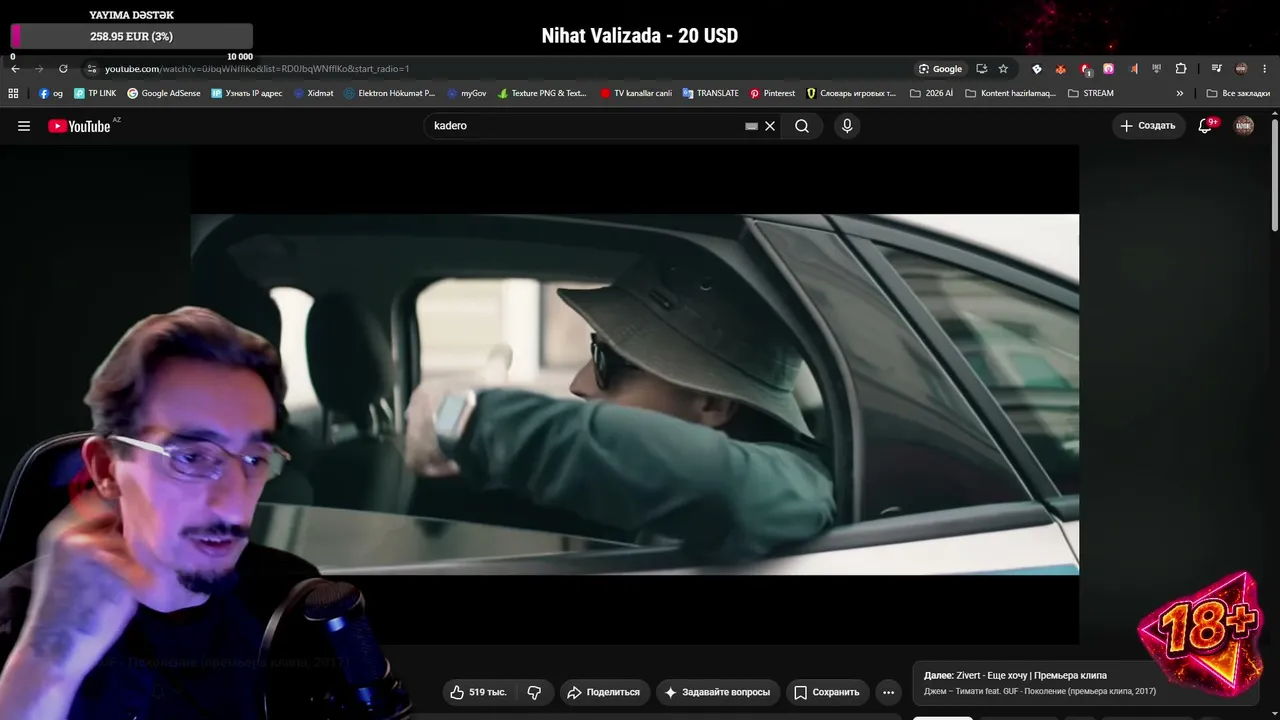Open the Texture PNG & Text bookmark
The width and height of the screenshot is (1280, 720).
click(543, 93)
